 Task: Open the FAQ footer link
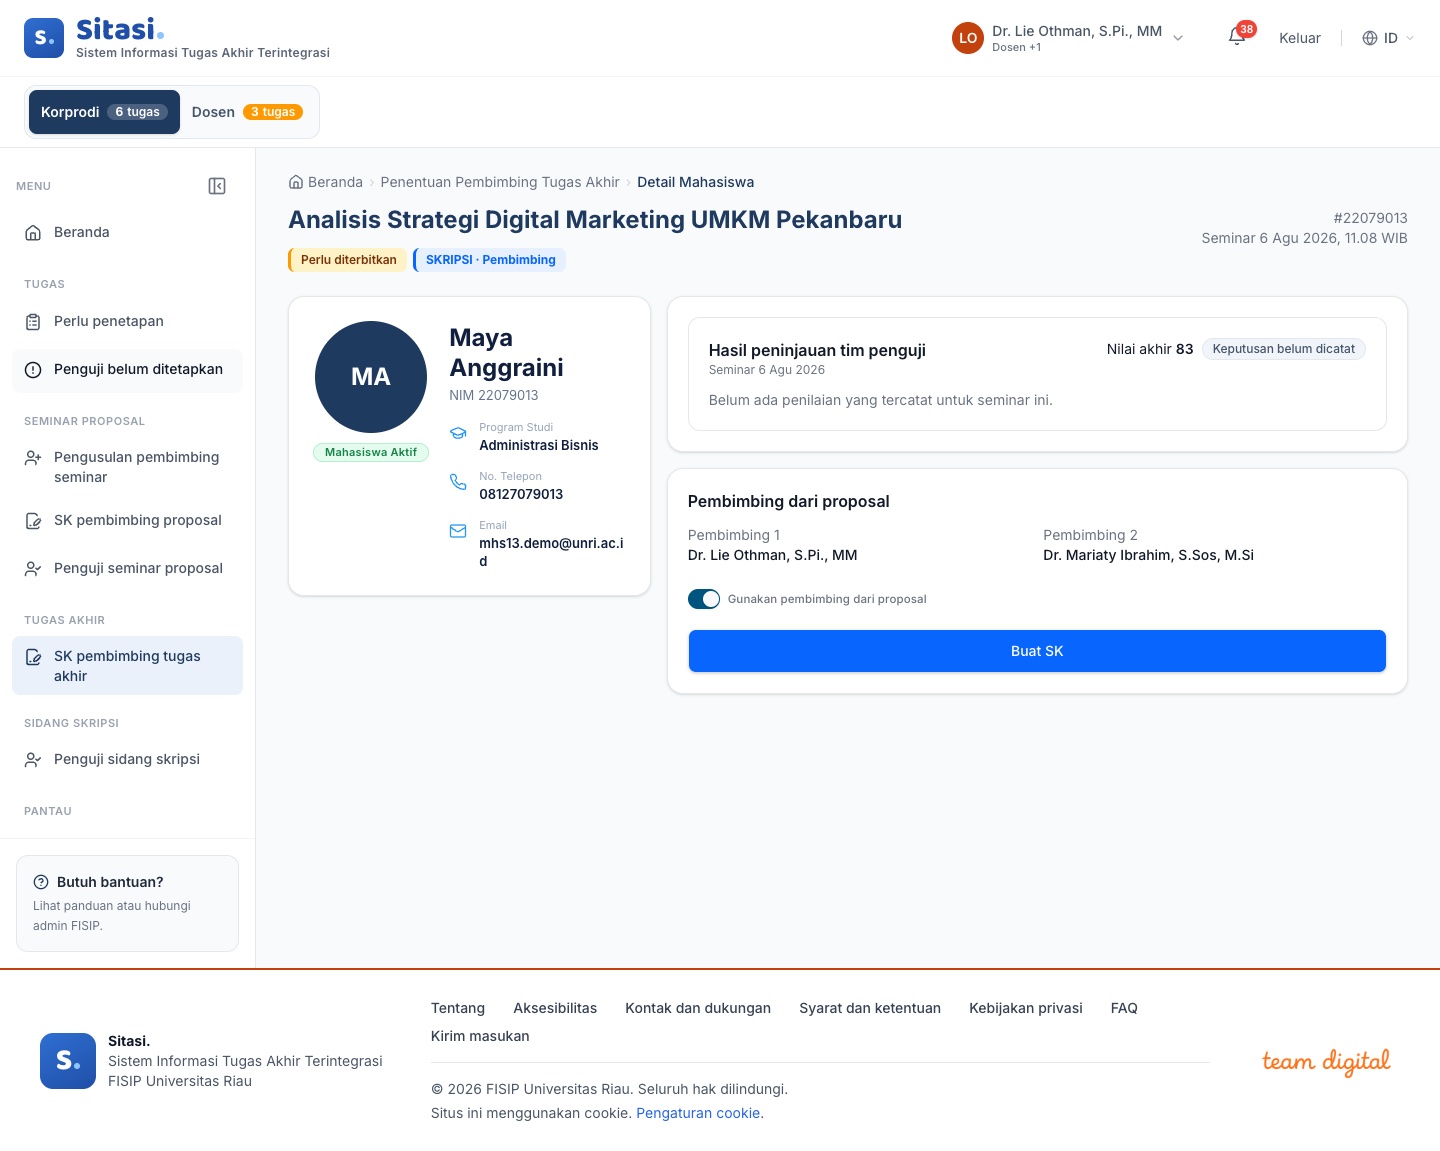coord(1124,1008)
